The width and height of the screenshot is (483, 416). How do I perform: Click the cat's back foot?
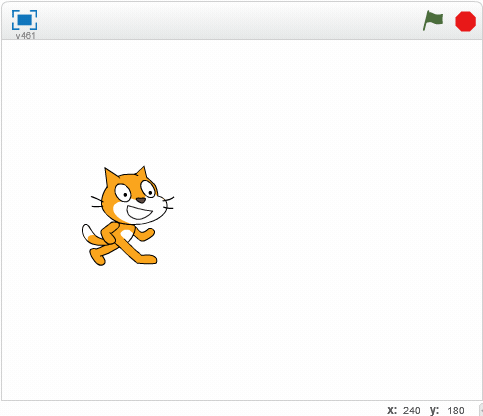[97, 257]
